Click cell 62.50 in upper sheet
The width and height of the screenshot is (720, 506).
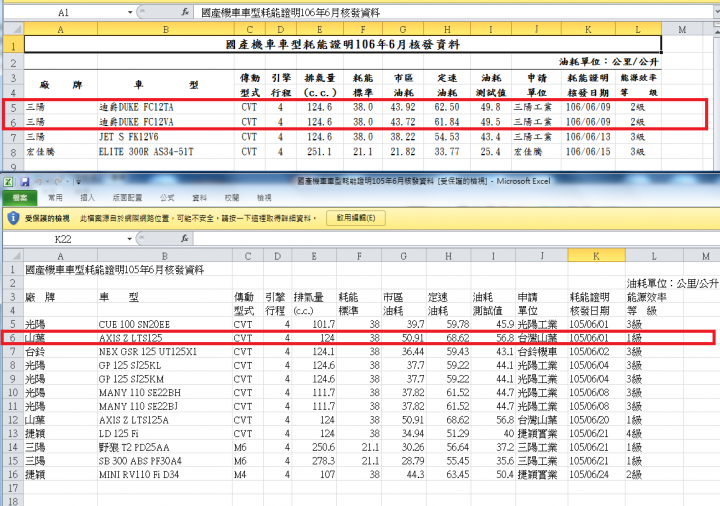447,107
